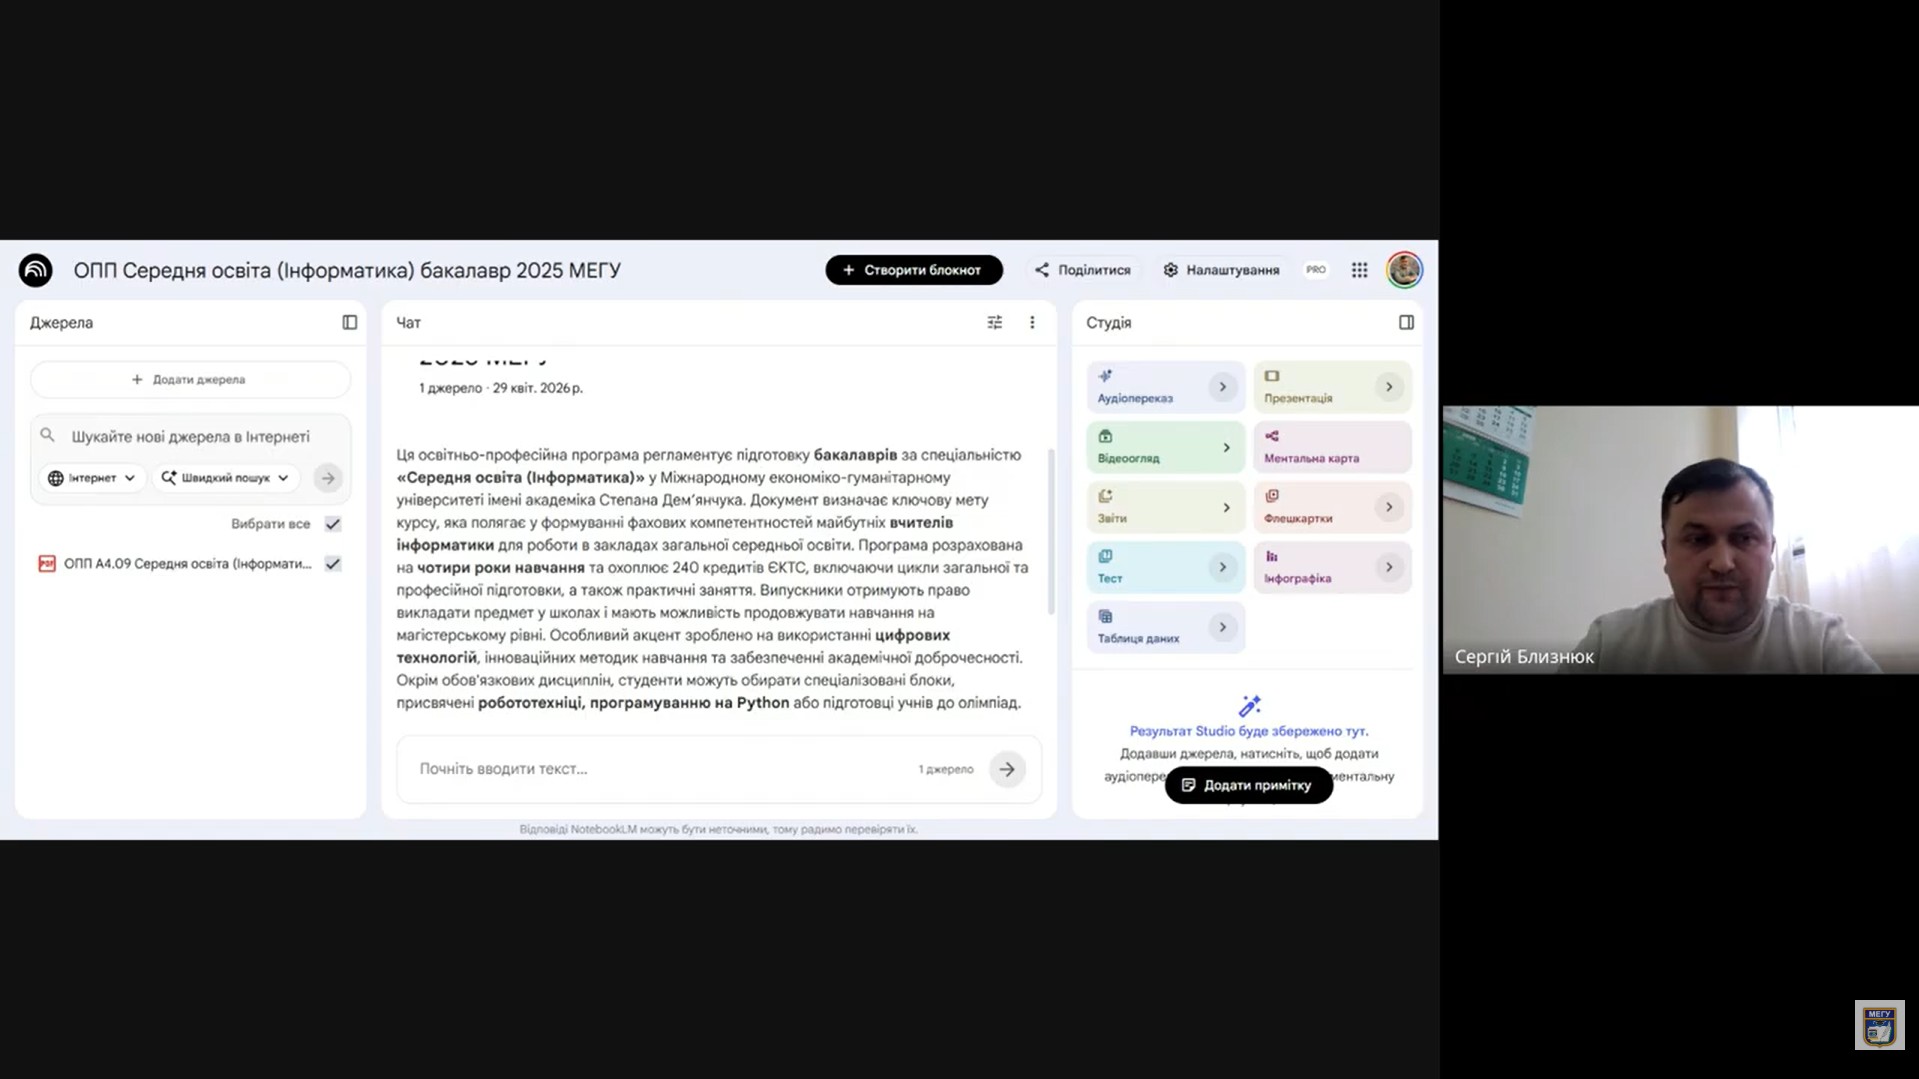The width and height of the screenshot is (1919, 1079).
Task: Click Створити блокнот button
Action: [x=913, y=270]
